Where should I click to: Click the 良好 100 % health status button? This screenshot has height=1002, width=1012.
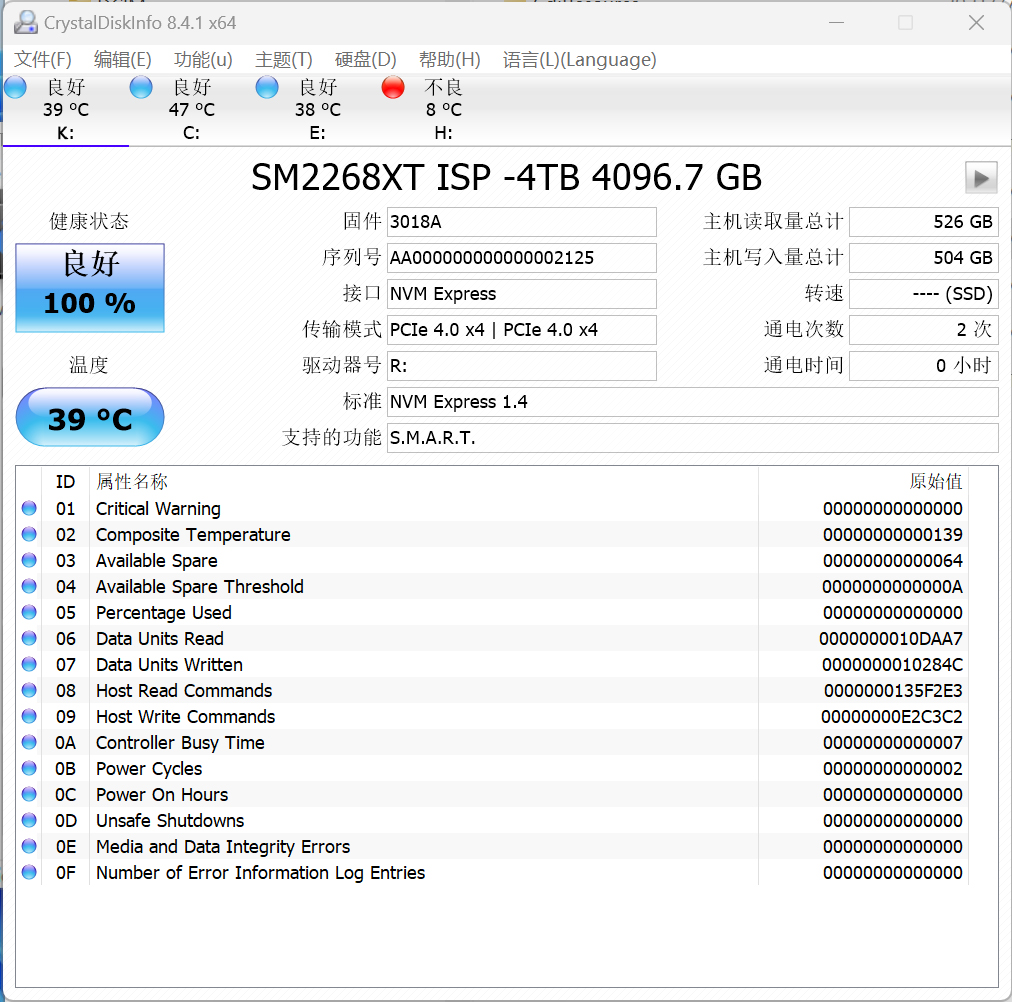pyautogui.click(x=90, y=288)
